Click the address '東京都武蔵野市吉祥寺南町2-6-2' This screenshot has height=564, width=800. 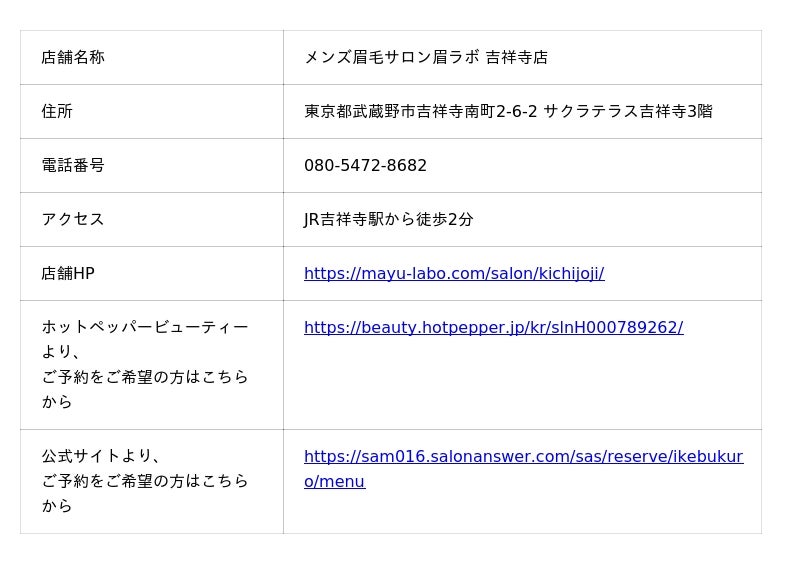420,111
